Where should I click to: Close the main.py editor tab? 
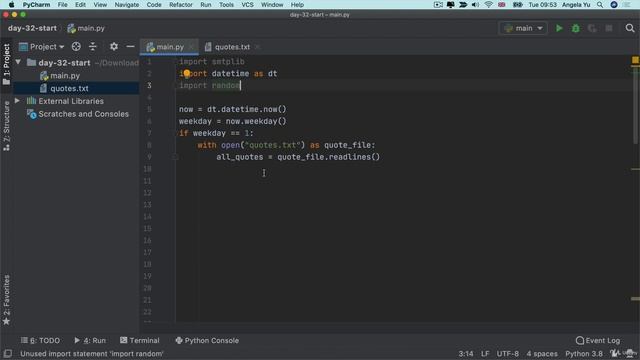(x=191, y=47)
